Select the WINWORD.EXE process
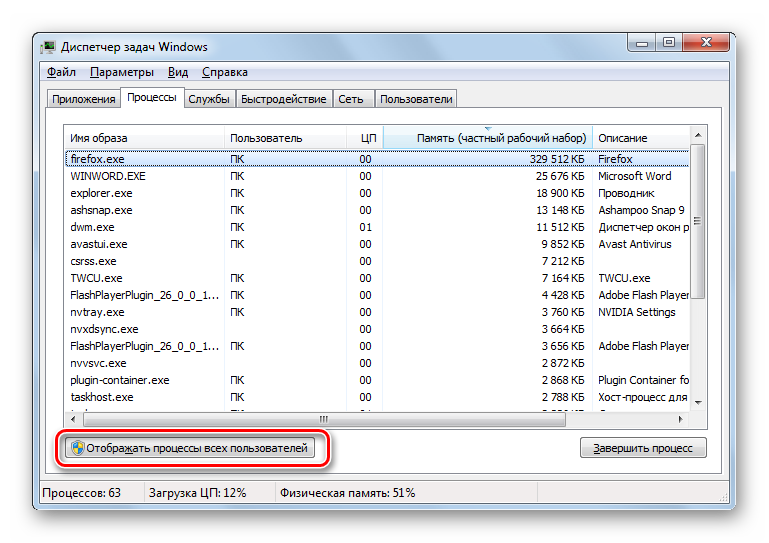This screenshot has height=543, width=769. (377, 176)
